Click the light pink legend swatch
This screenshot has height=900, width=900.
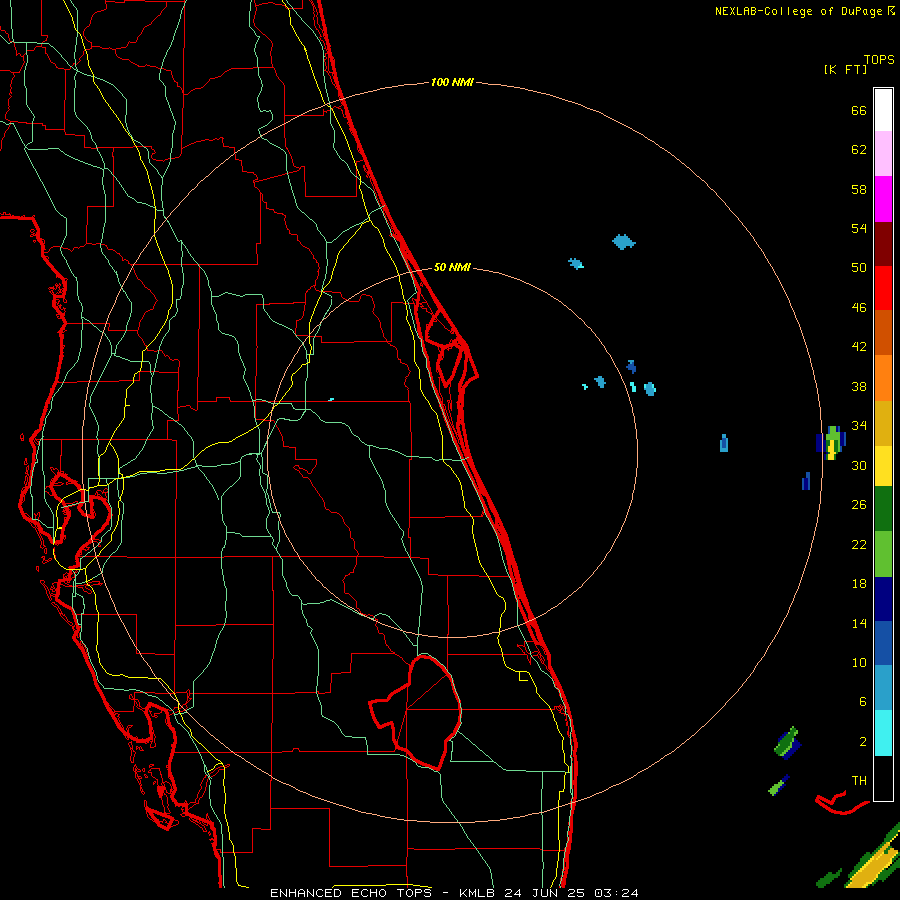(x=883, y=154)
